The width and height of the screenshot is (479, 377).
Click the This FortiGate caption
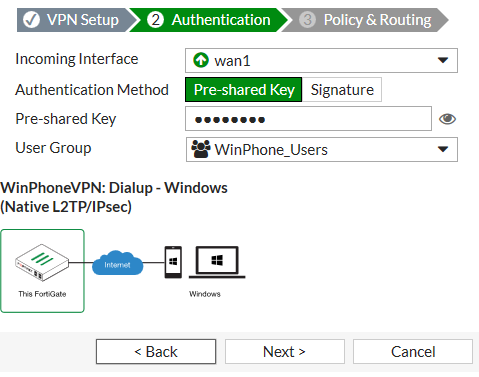click(x=42, y=294)
